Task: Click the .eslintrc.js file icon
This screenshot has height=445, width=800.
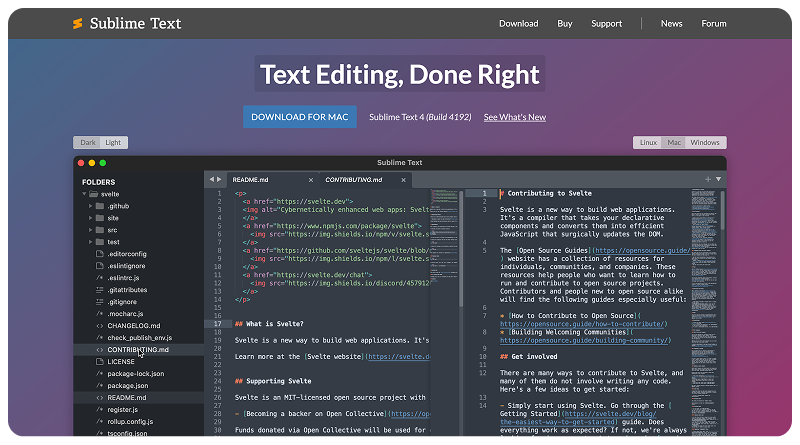Action: (x=99, y=278)
